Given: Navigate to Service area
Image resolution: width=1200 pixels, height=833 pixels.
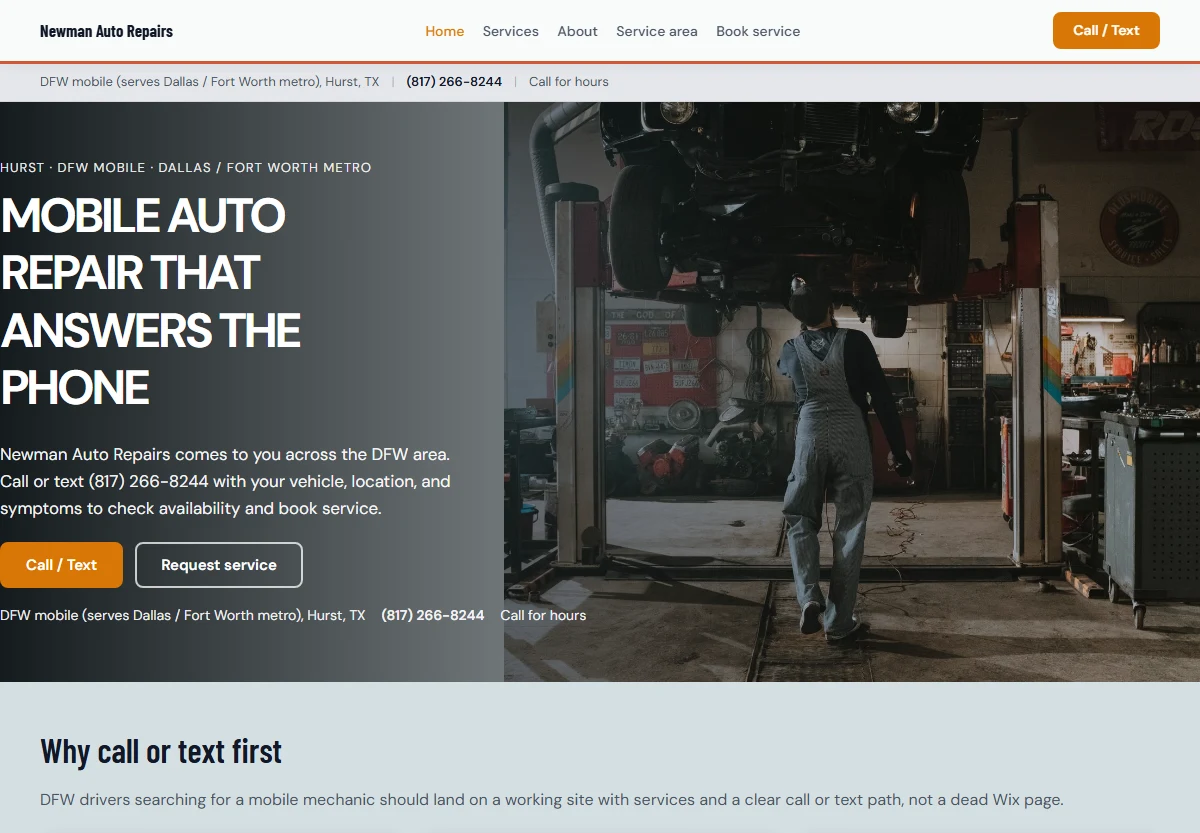Looking at the screenshot, I should 656,31.
